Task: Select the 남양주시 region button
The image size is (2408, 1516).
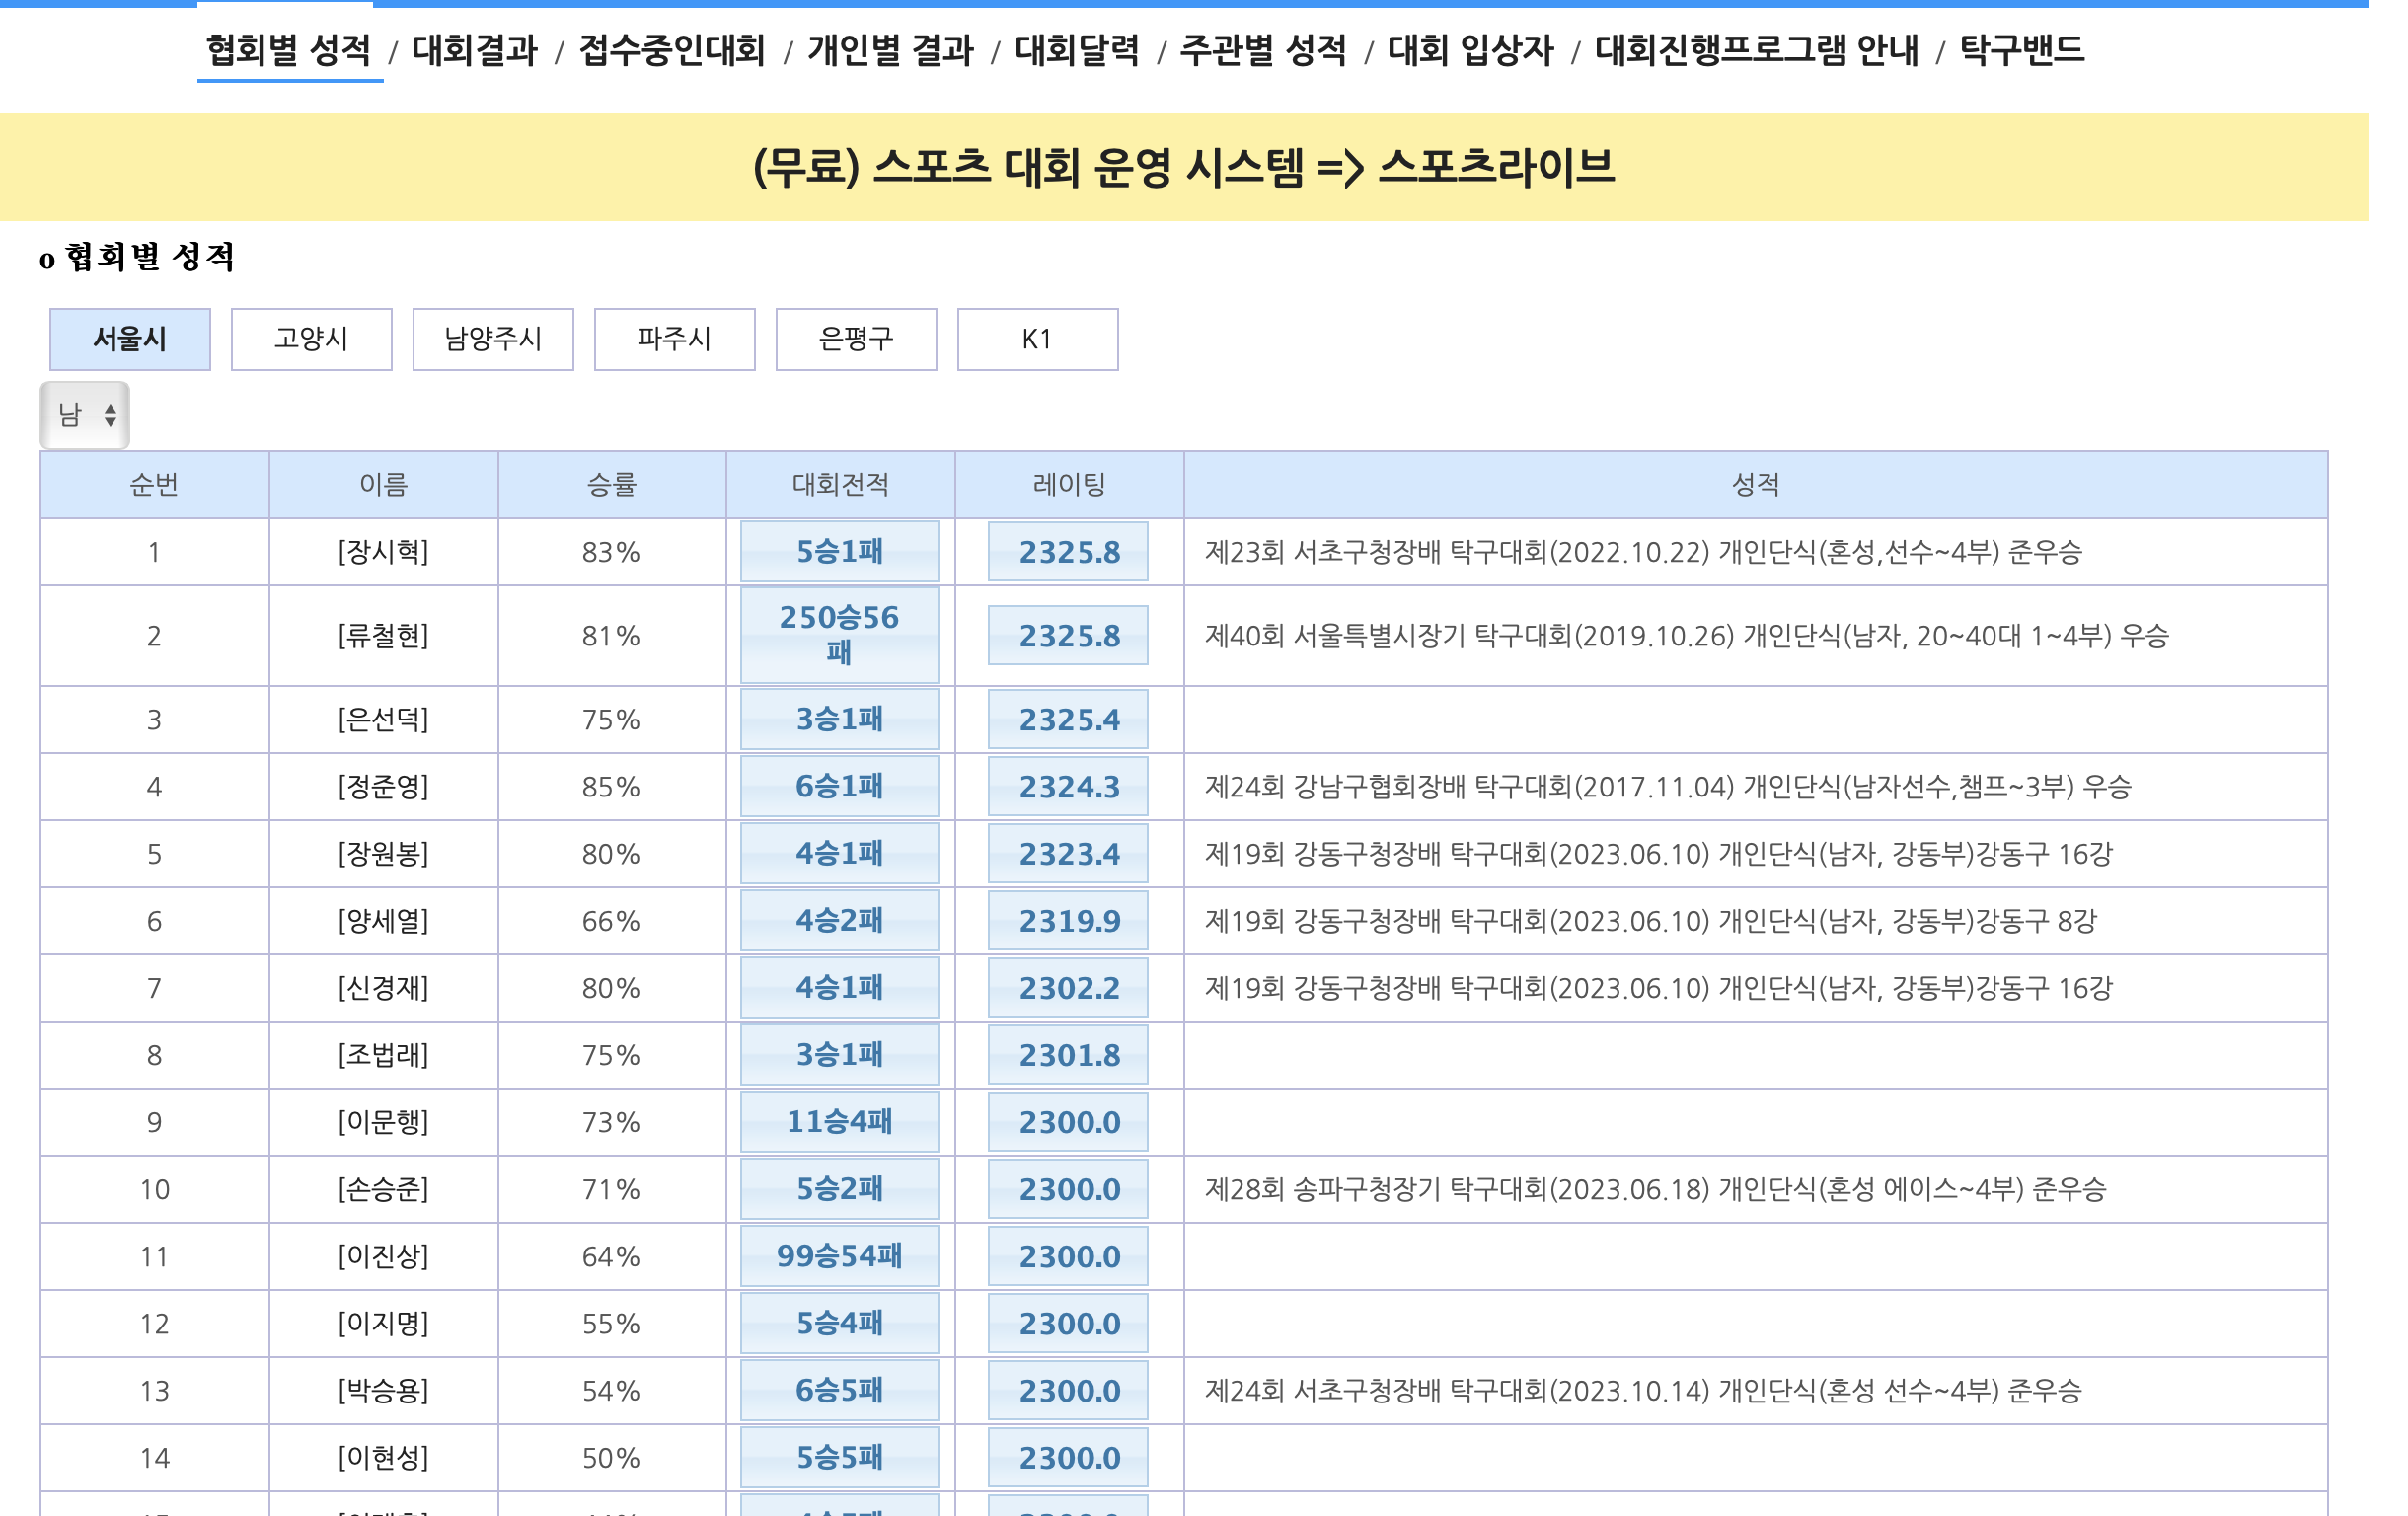Action: (493, 339)
